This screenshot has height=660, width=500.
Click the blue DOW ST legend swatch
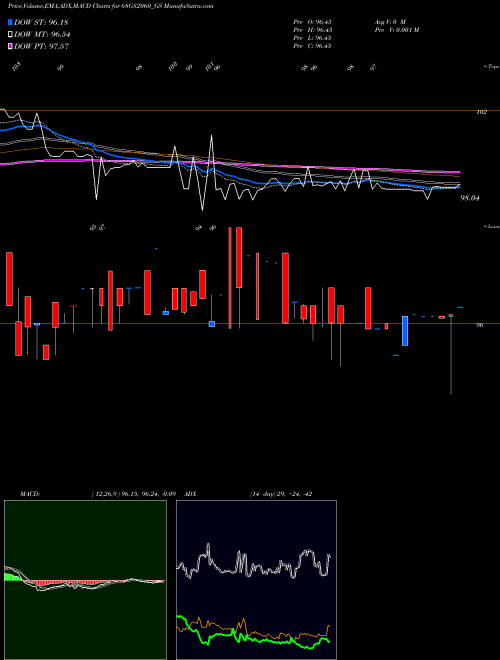coord(10,22)
